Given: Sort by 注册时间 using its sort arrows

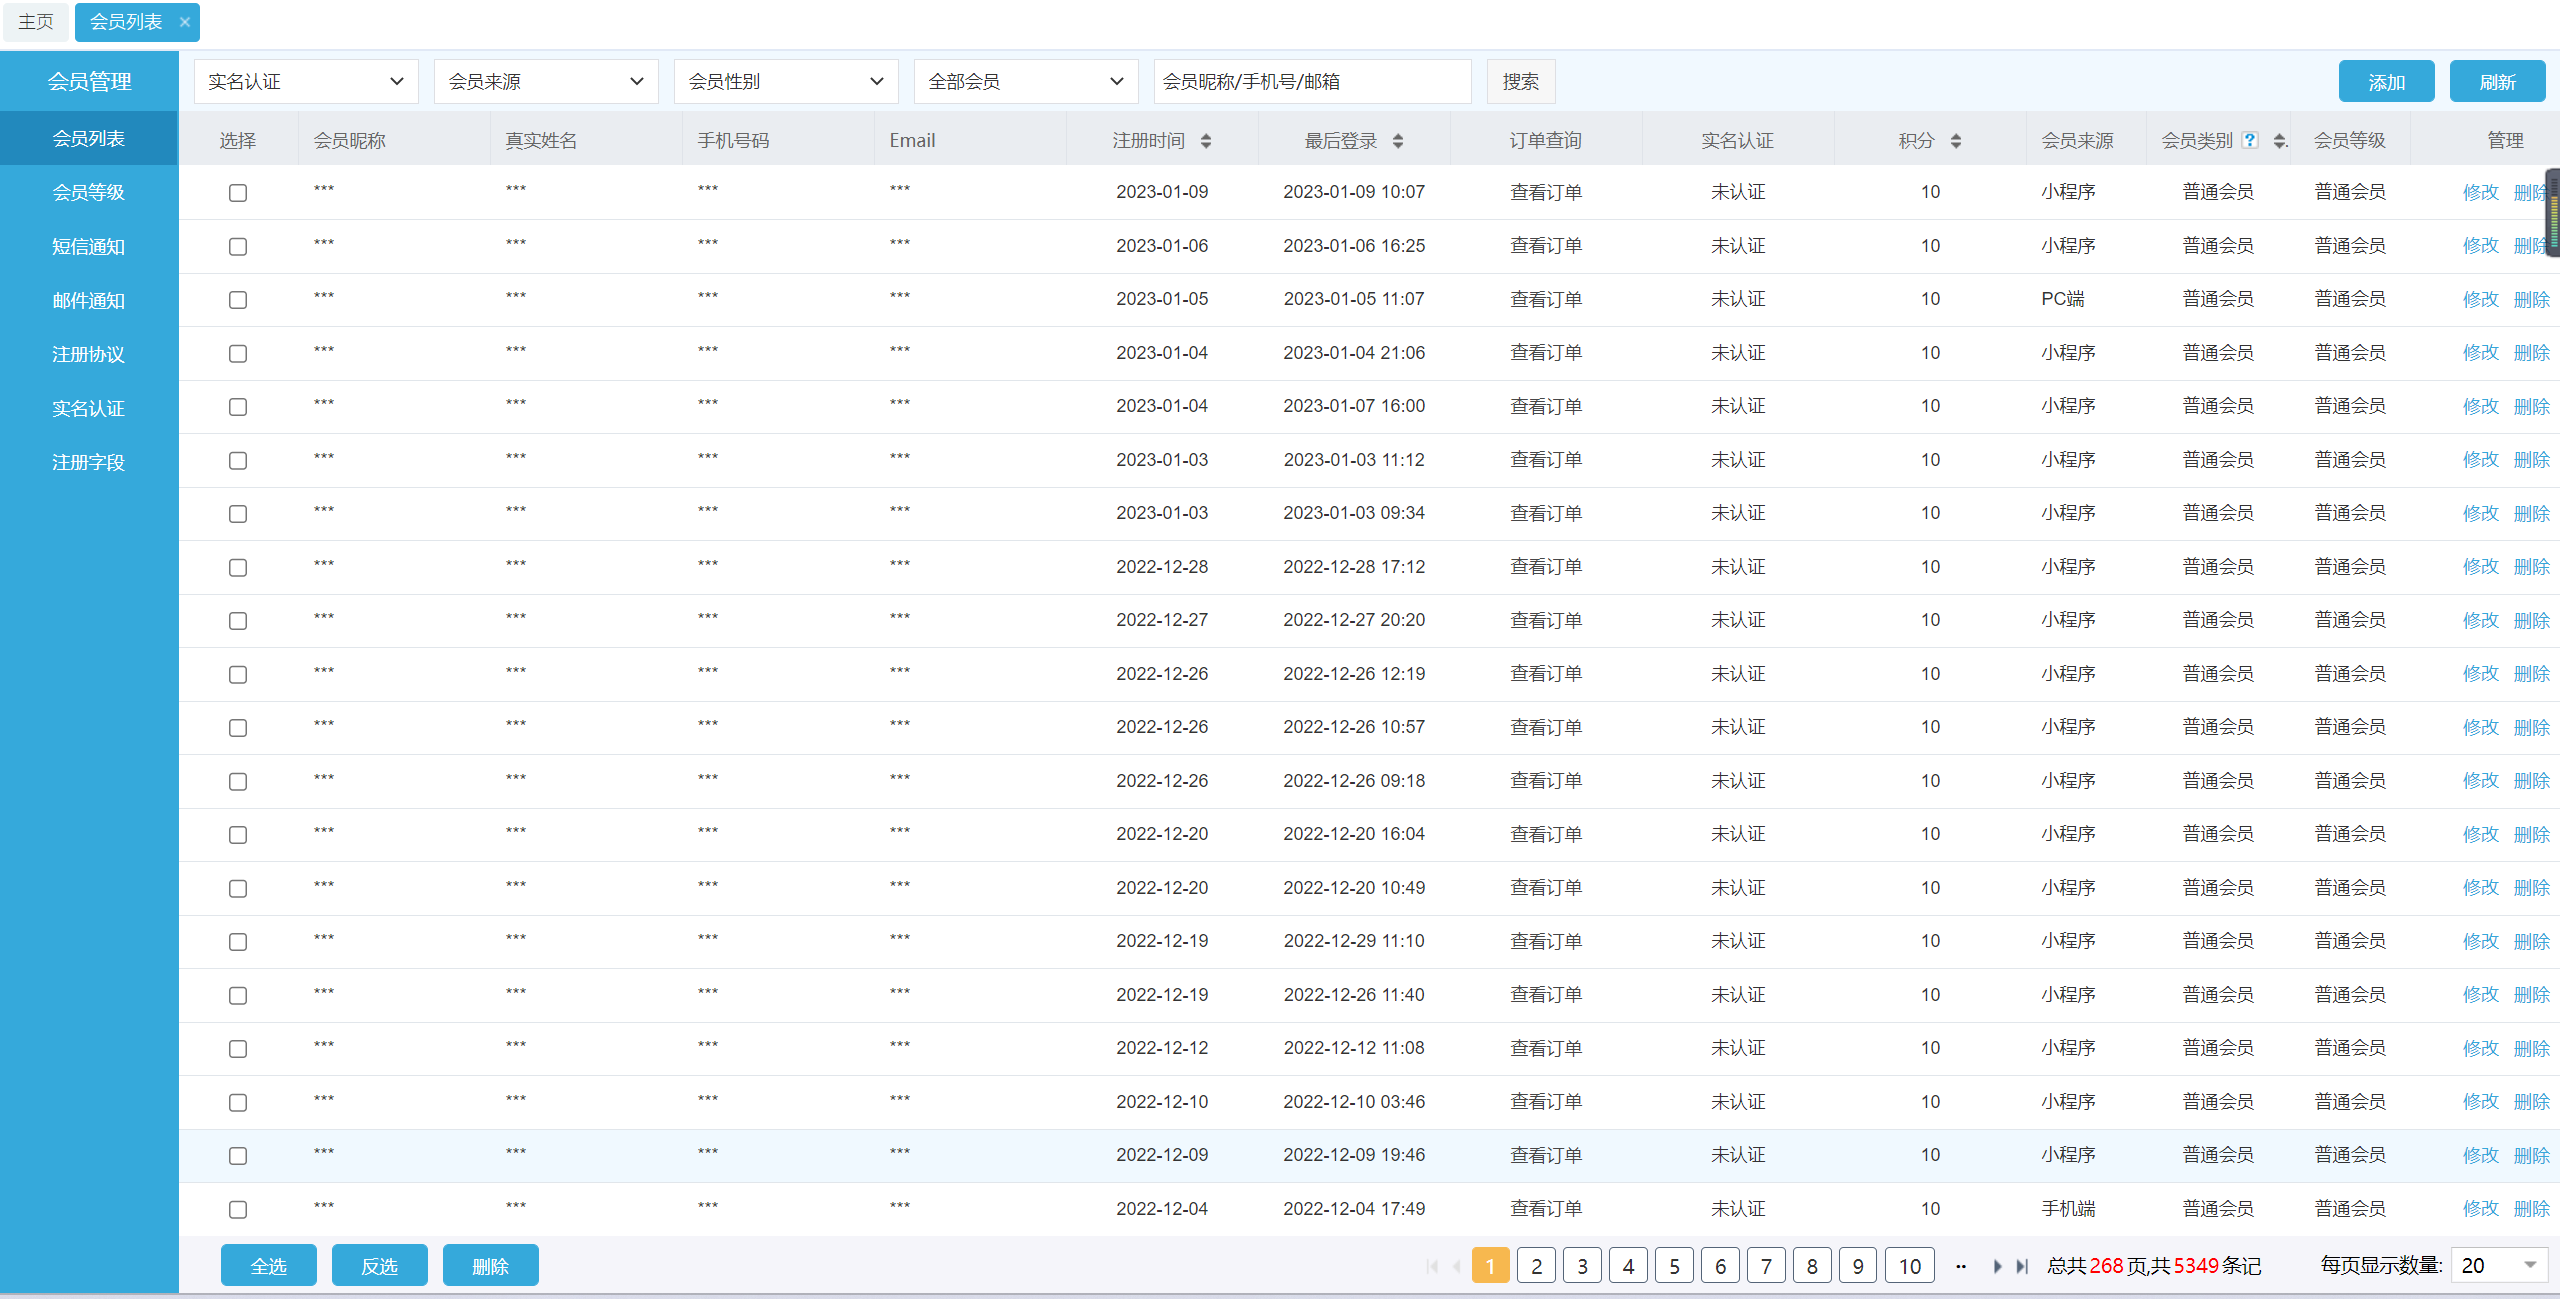Looking at the screenshot, I should tap(1206, 141).
